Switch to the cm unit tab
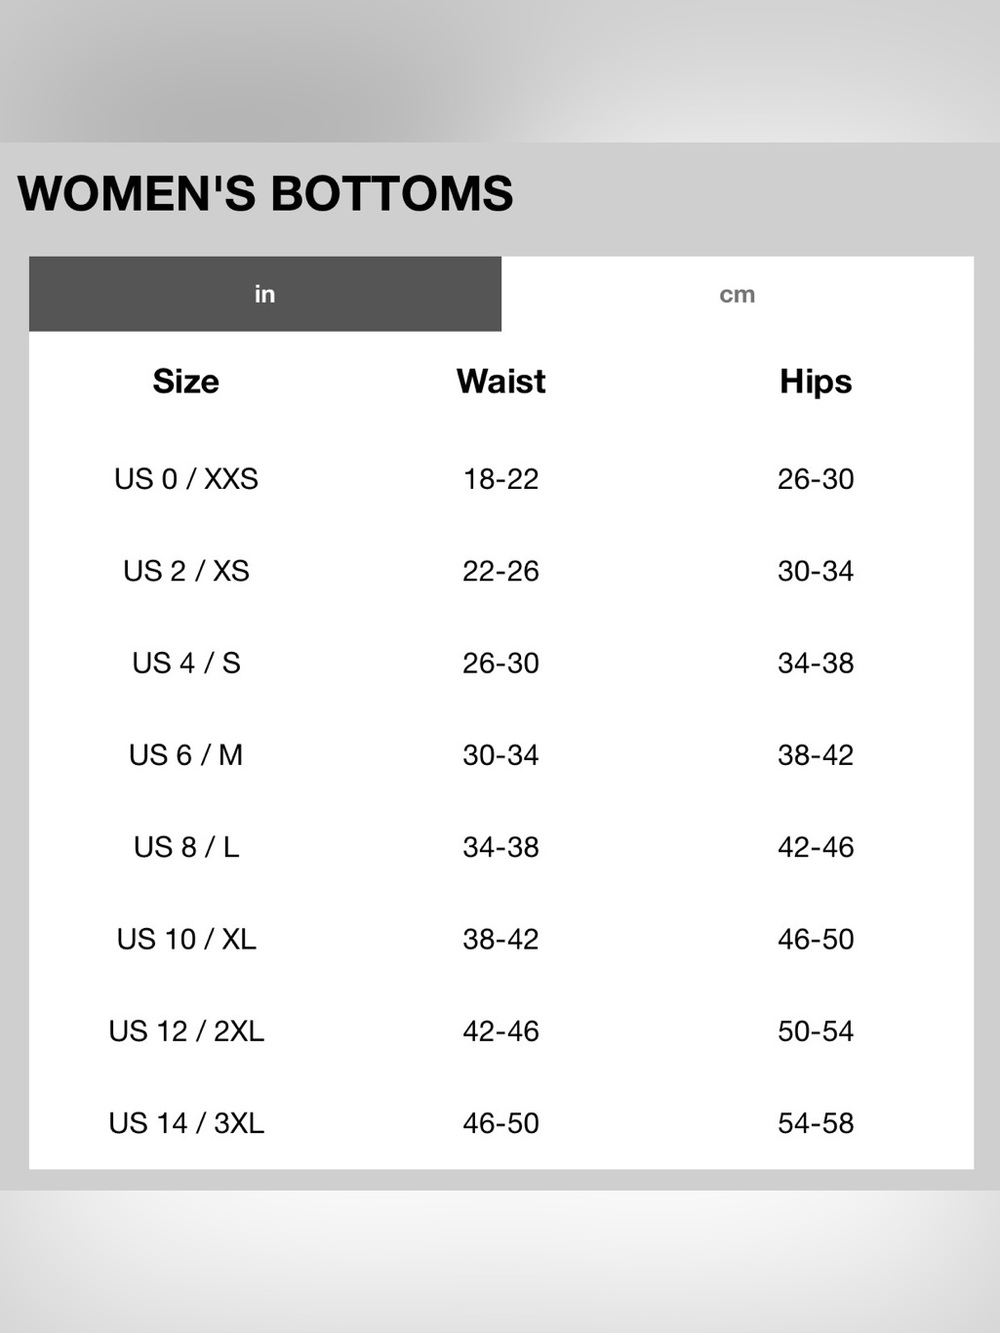1000x1333 pixels. pyautogui.click(x=737, y=294)
